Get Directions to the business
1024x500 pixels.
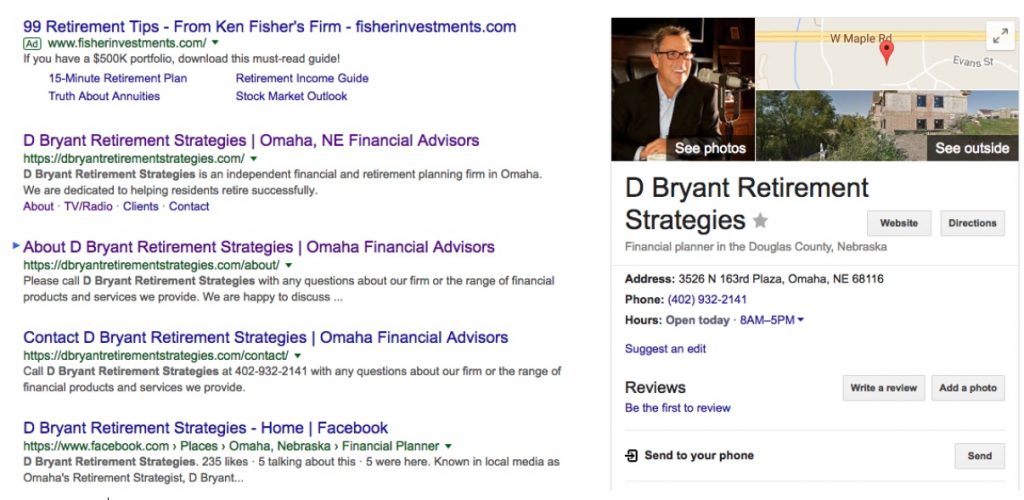click(972, 223)
